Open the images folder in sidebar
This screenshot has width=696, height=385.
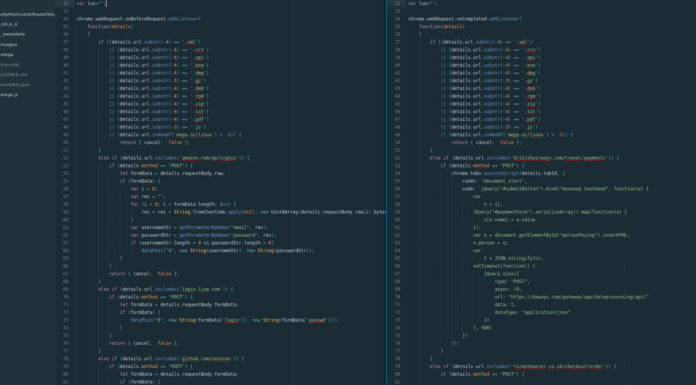tap(9, 44)
